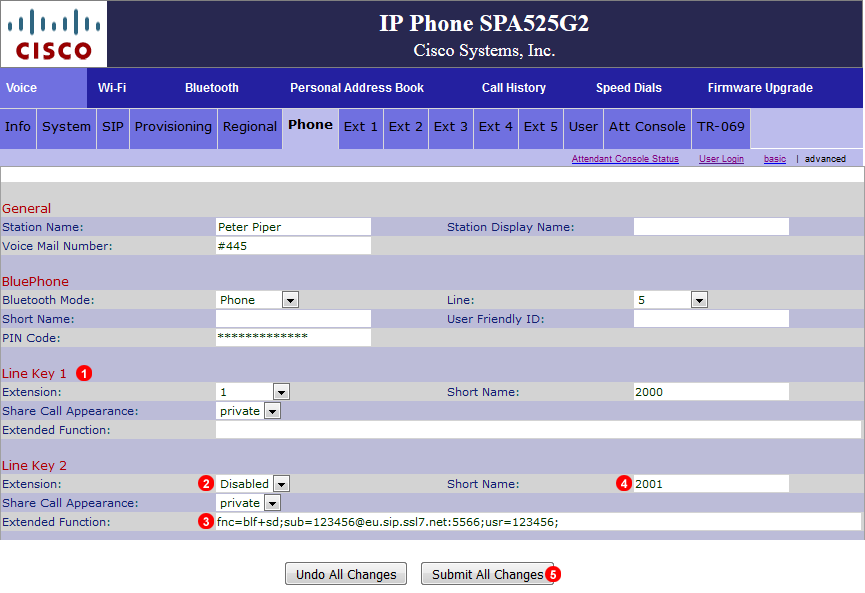
Task: Open Line Key 2 Share Call Appearance dropdown
Action: pos(248,503)
